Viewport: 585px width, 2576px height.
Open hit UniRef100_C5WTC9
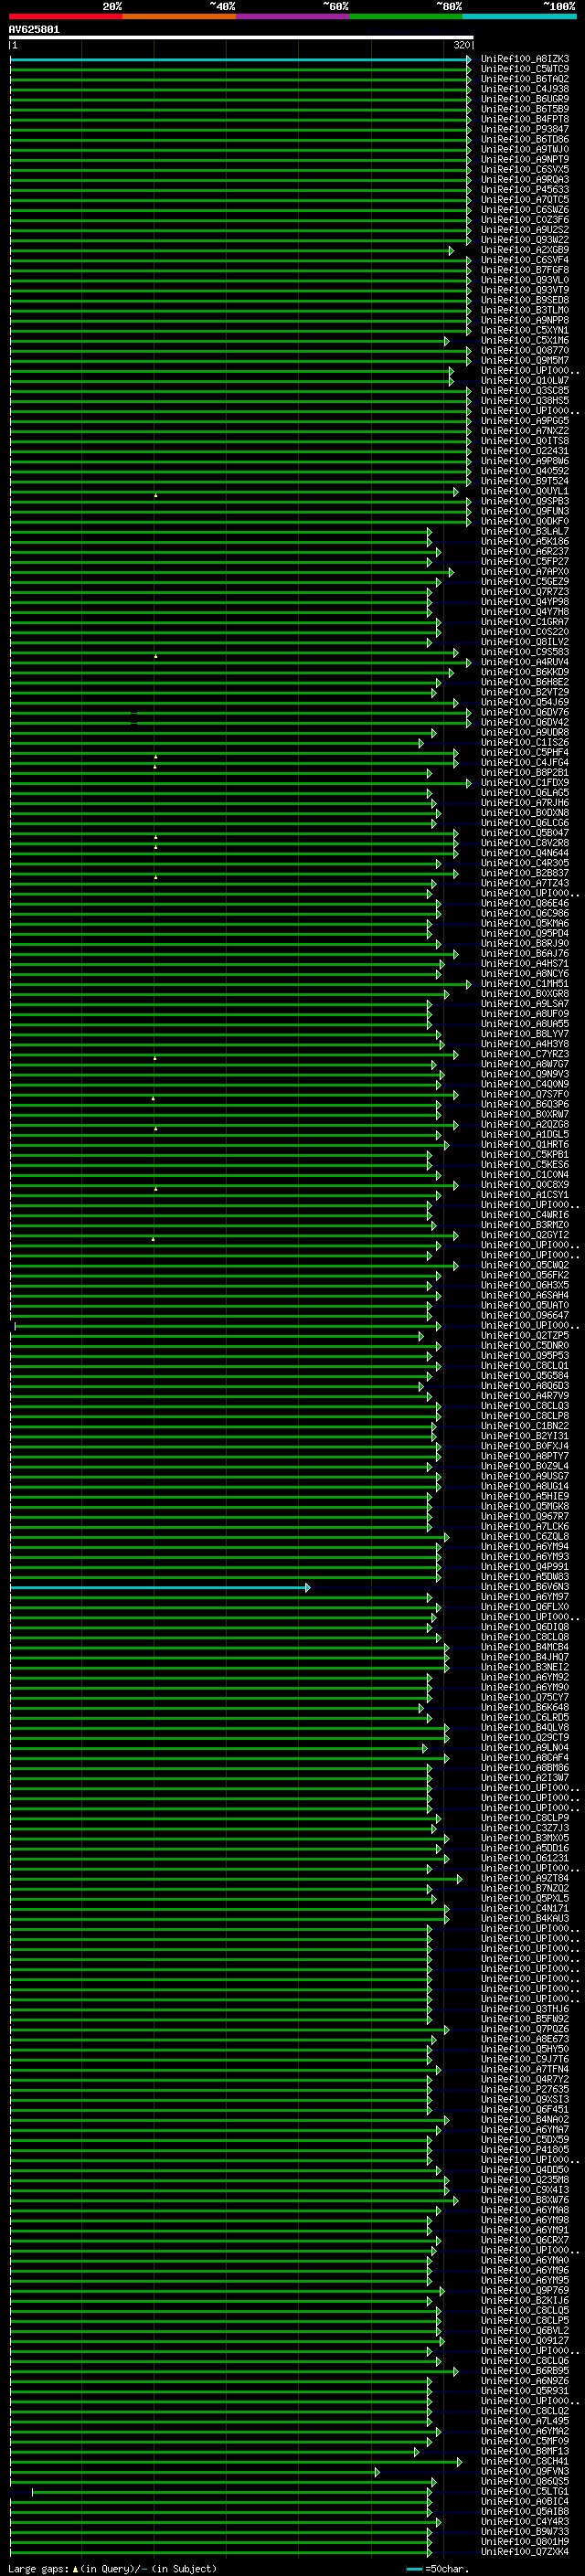point(525,69)
